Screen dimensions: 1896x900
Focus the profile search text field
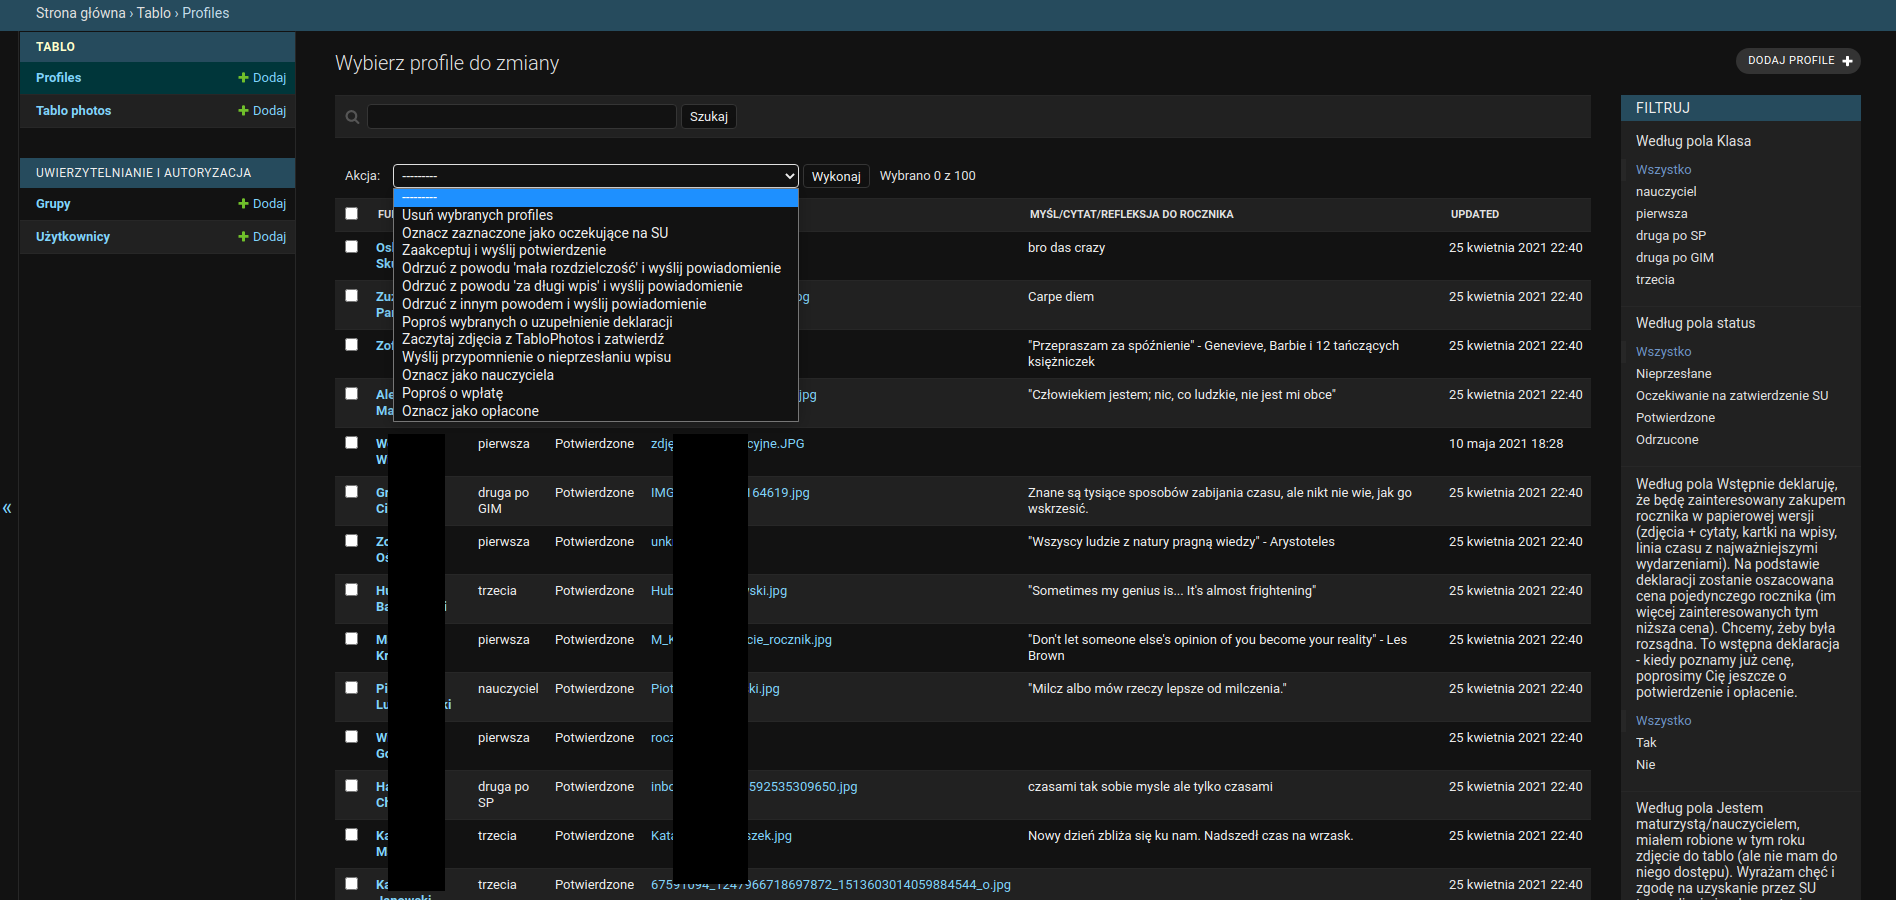pos(521,117)
